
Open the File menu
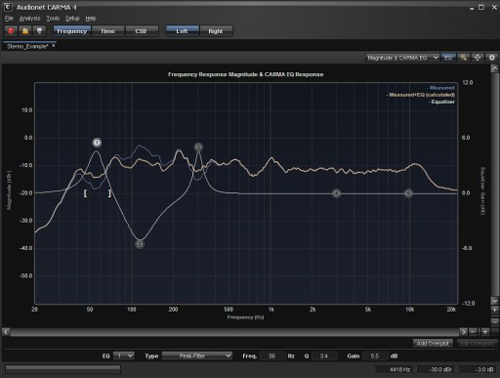[9, 18]
